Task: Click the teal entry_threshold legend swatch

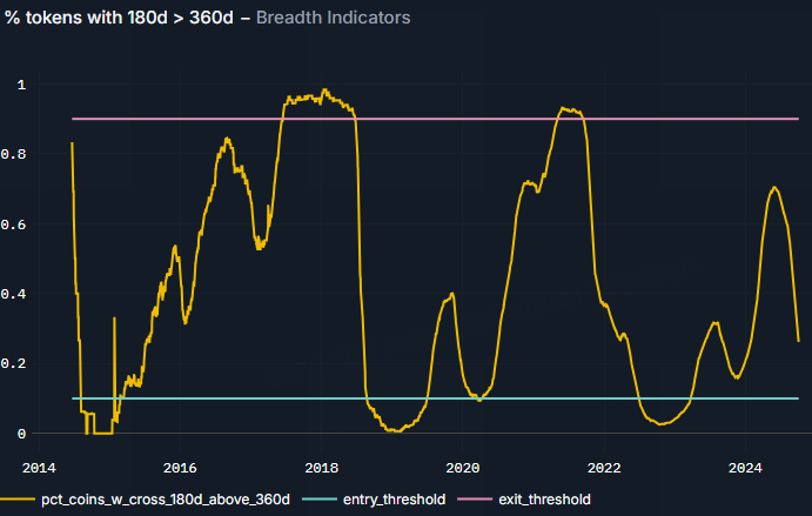Action: click(x=320, y=499)
